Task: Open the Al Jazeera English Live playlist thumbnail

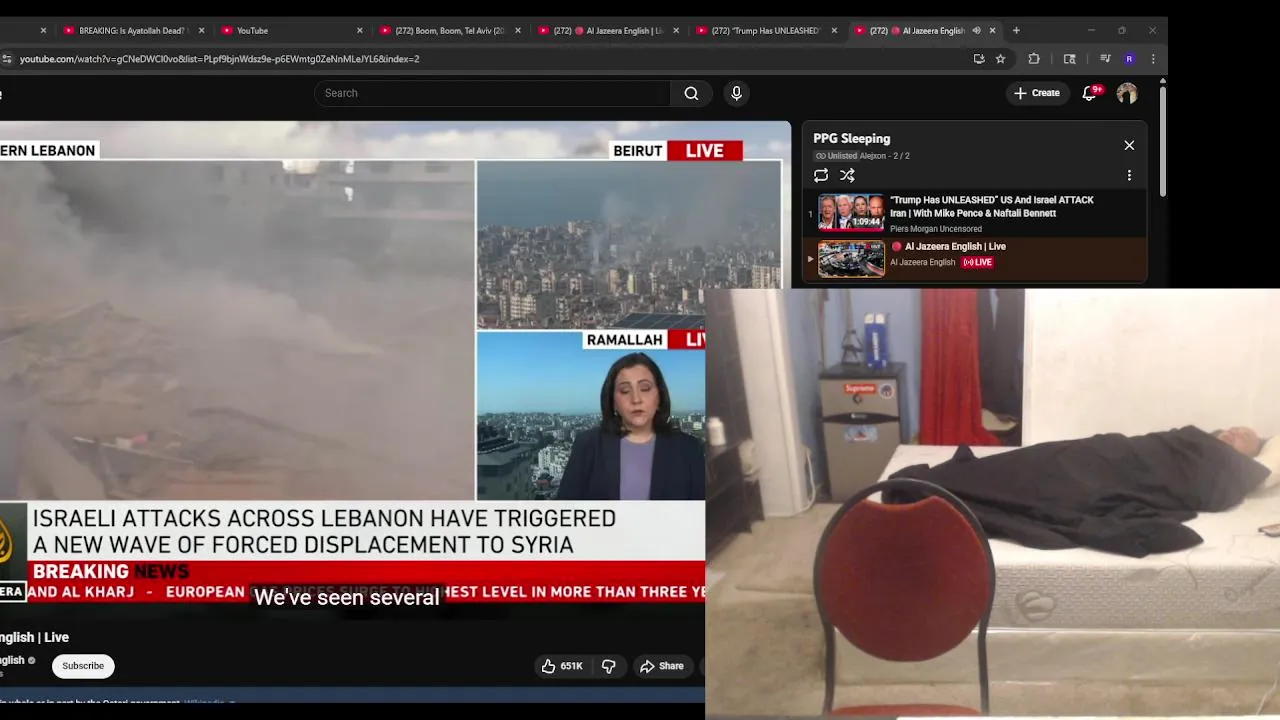Action: [851, 258]
